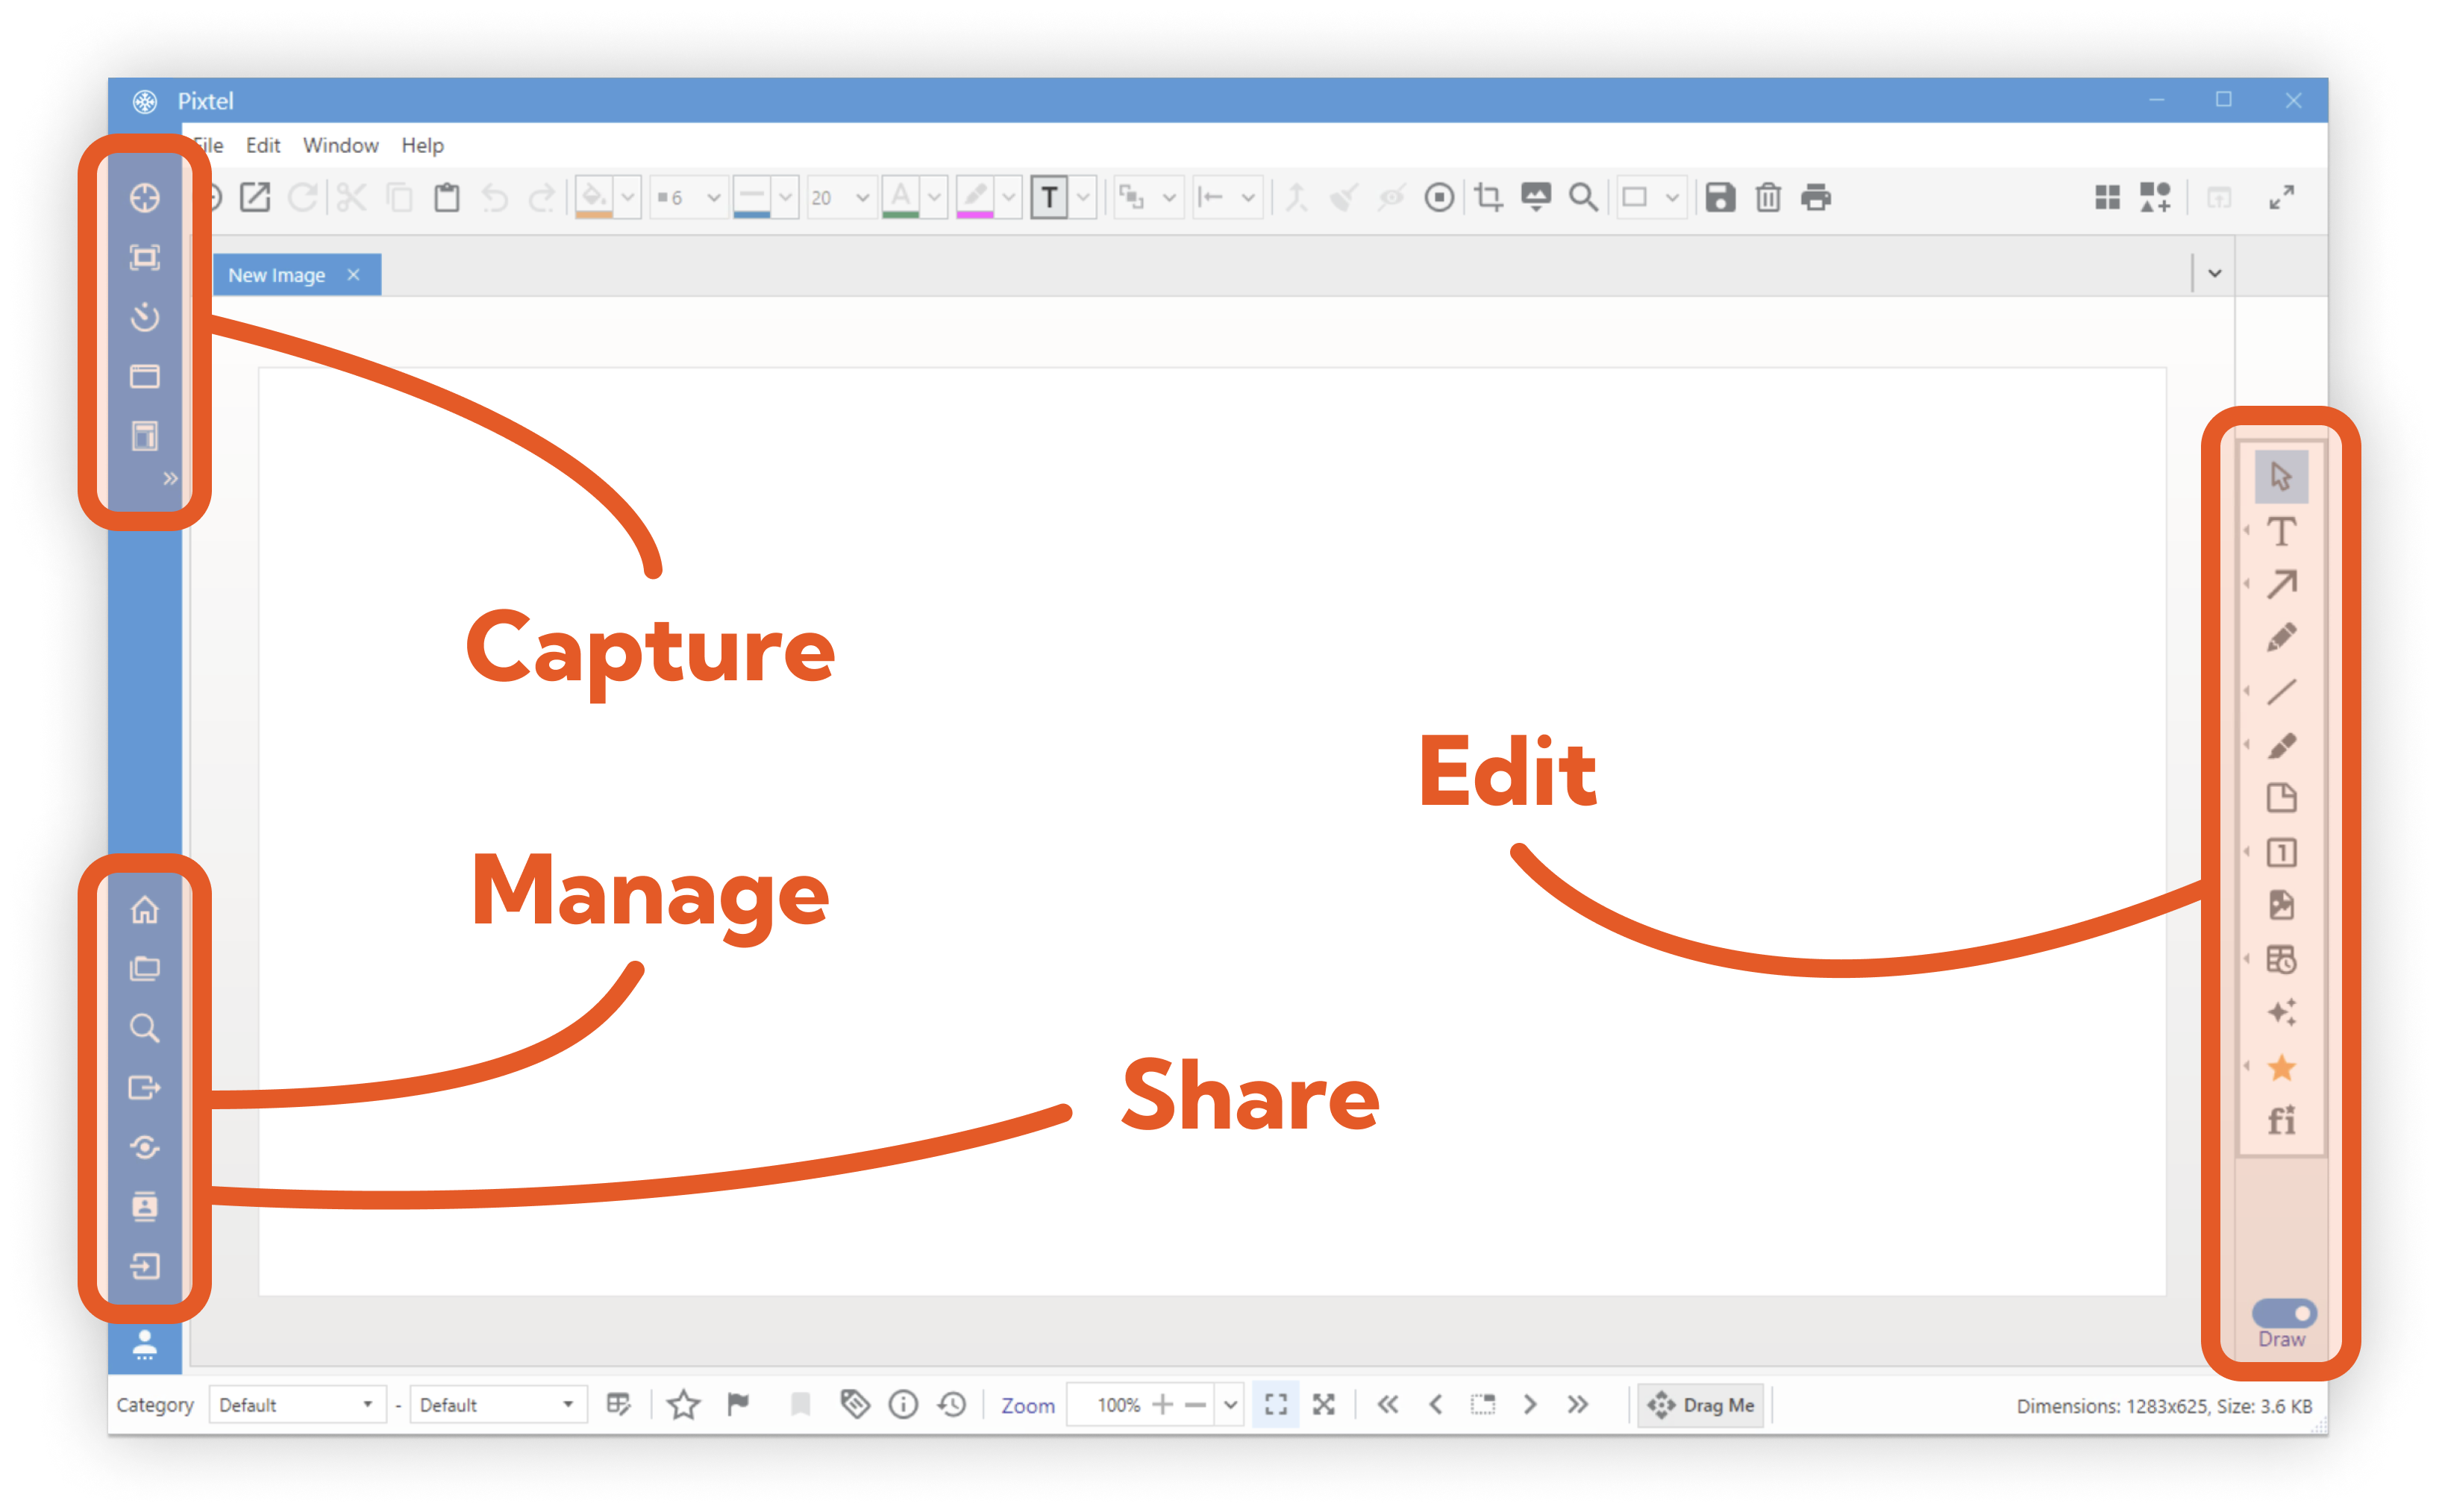This screenshot has width=2439, height=1512.
Task: Open the Home icon in left sidebar
Action: [145, 909]
